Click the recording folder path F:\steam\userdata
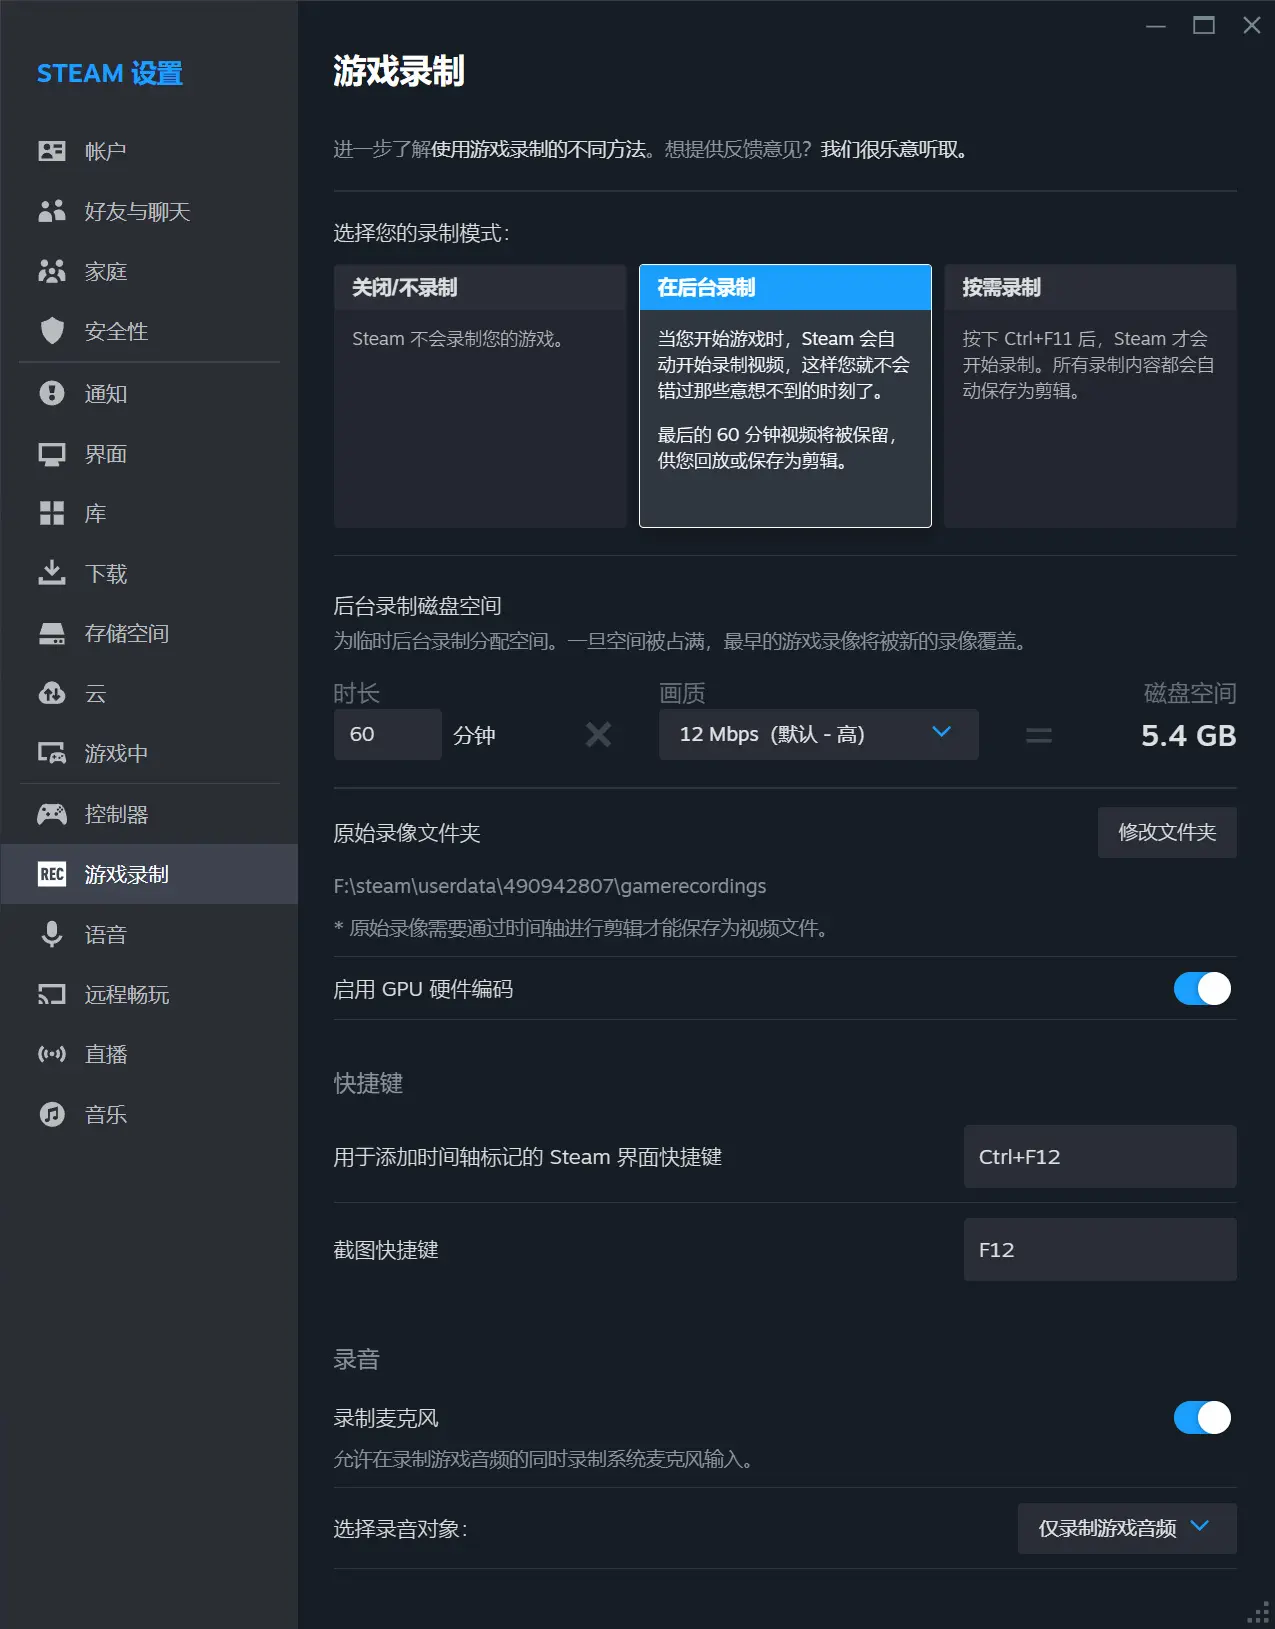 (x=550, y=886)
